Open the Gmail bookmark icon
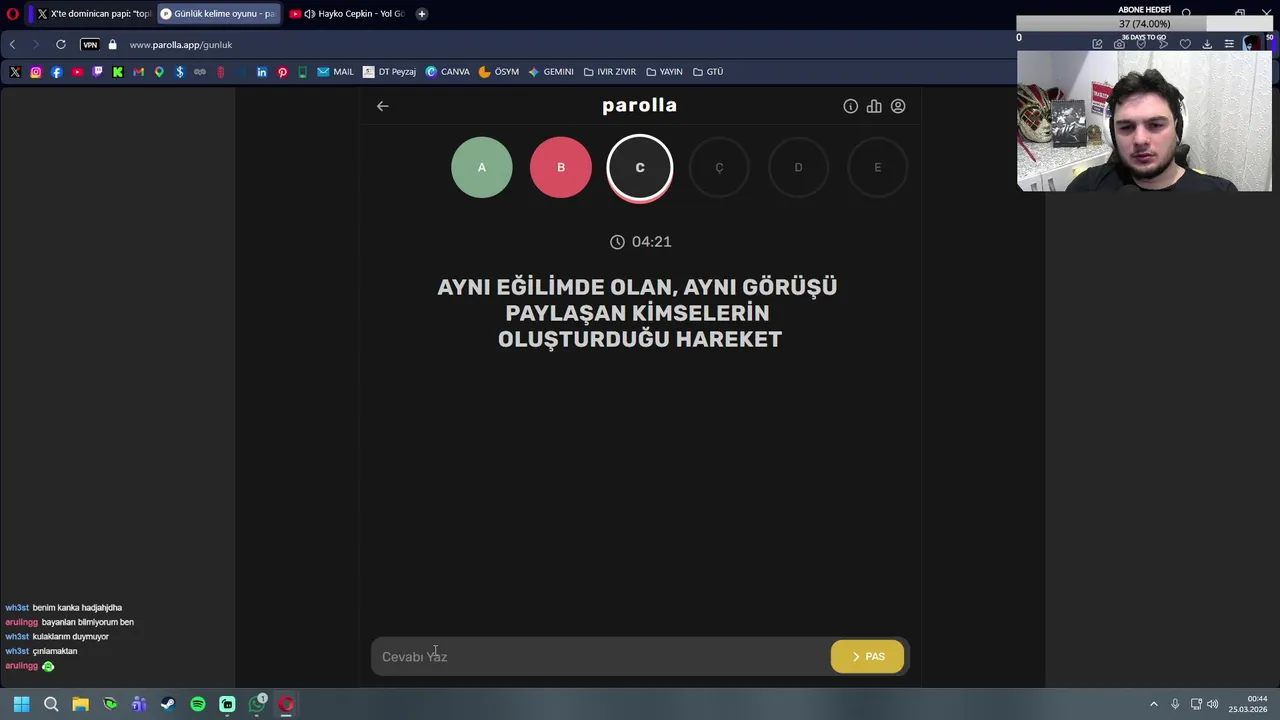The image size is (1280, 720). click(138, 72)
